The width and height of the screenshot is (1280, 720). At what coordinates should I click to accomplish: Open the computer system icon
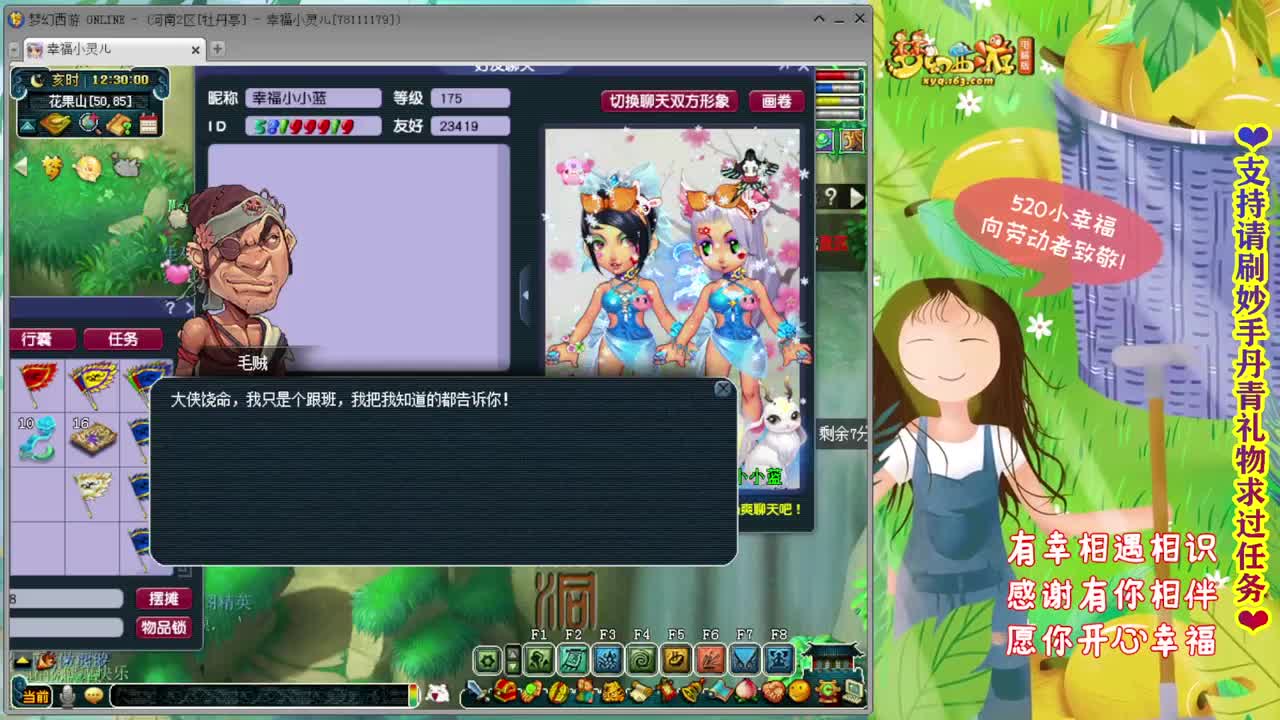coord(853,691)
